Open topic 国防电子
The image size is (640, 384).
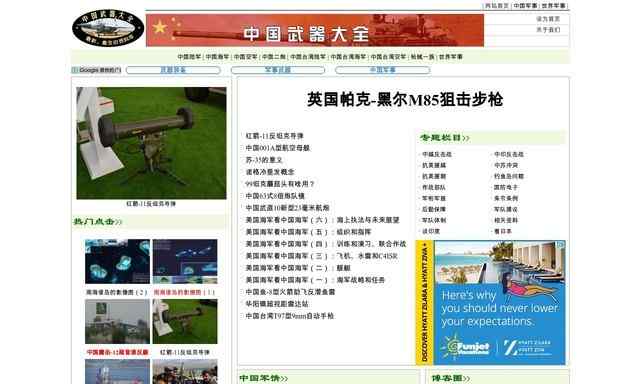click(506, 187)
